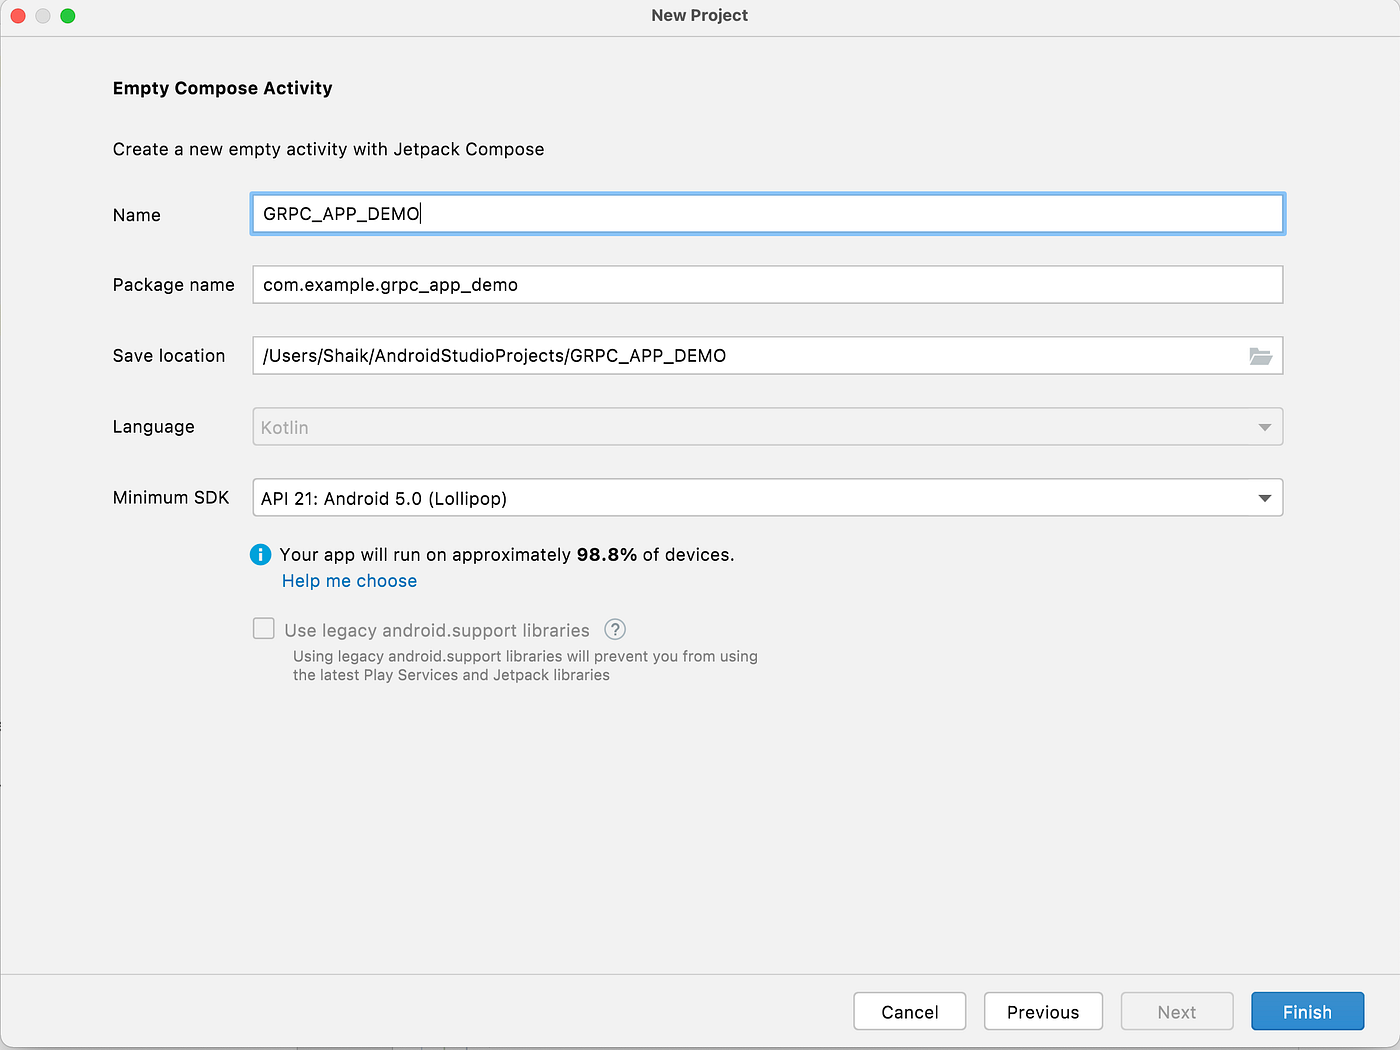The width and height of the screenshot is (1400, 1050).
Task: Expand the Minimum SDK dropdown
Action: (x=768, y=498)
